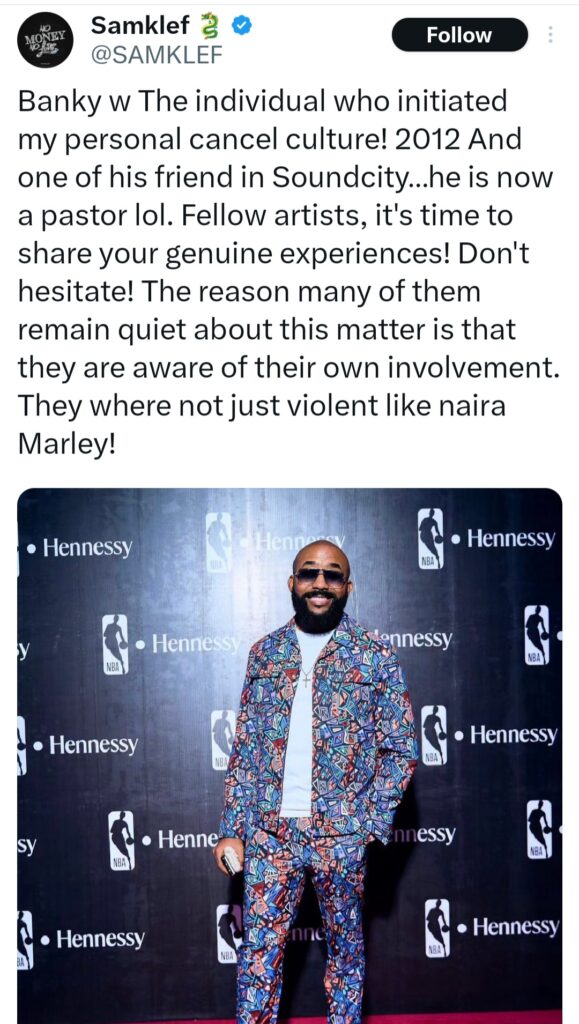The width and height of the screenshot is (579, 1024).
Task: Click the green dragon emoji beside Samklef
Action: point(210,26)
